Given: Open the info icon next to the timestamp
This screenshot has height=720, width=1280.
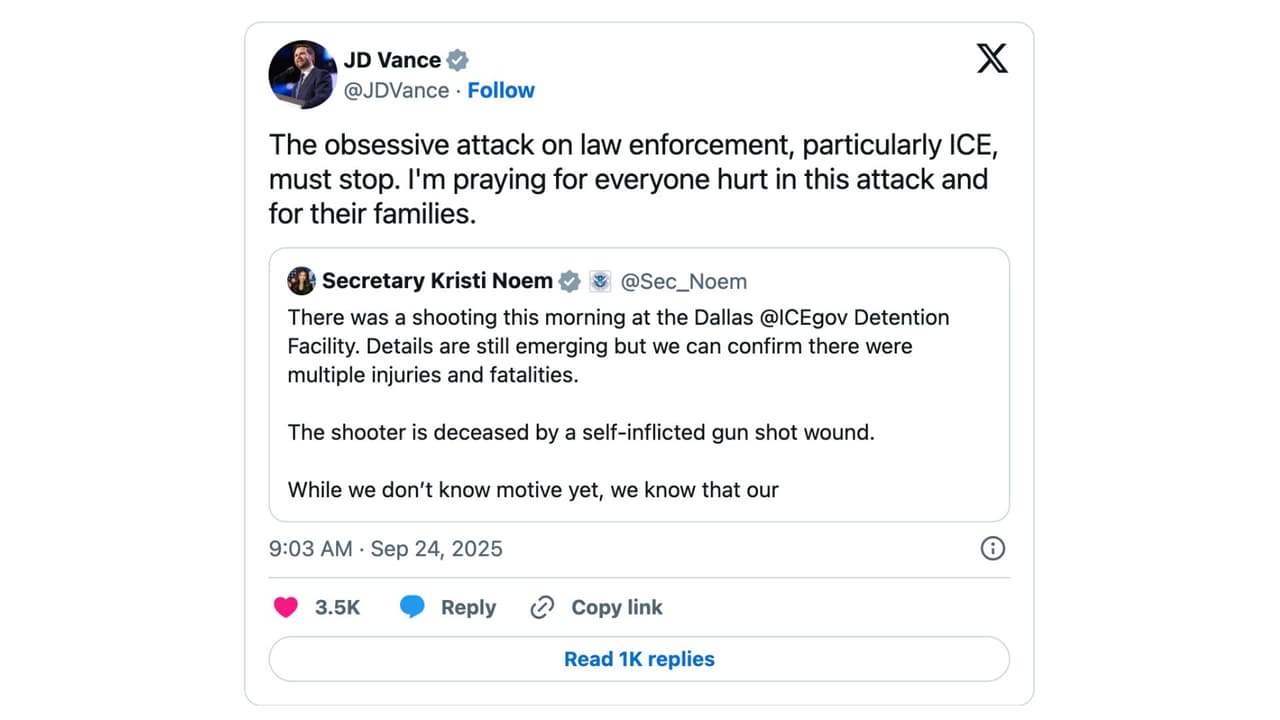Looking at the screenshot, I should coord(992,548).
